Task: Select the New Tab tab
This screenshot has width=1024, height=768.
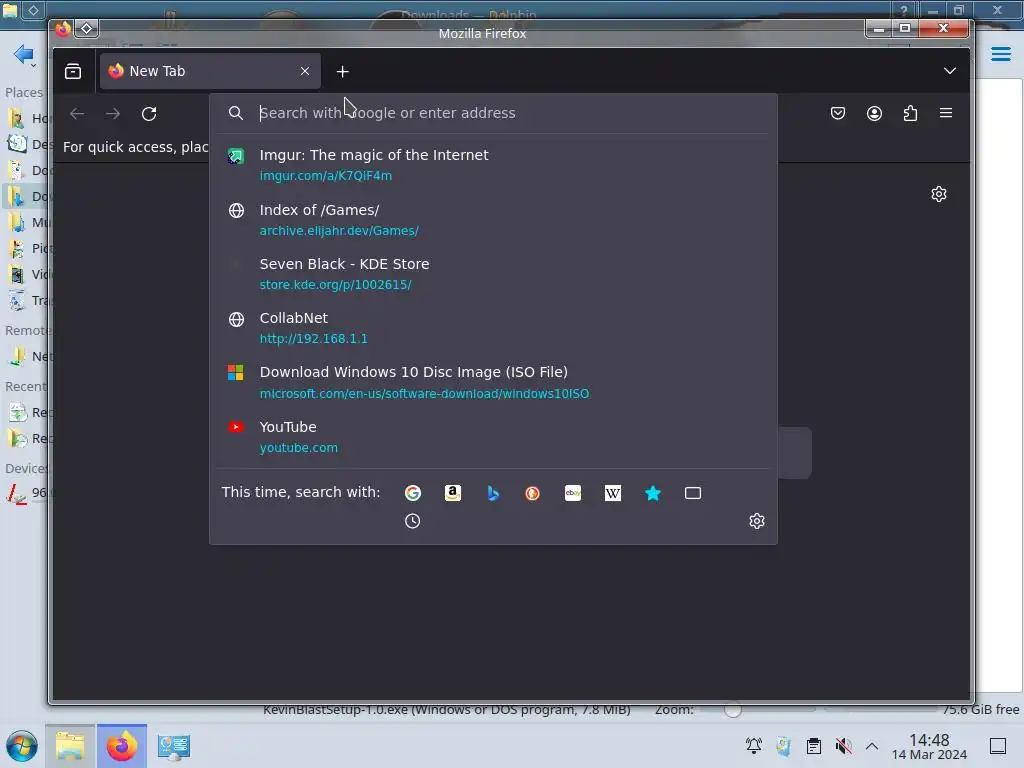Action: click(x=210, y=71)
